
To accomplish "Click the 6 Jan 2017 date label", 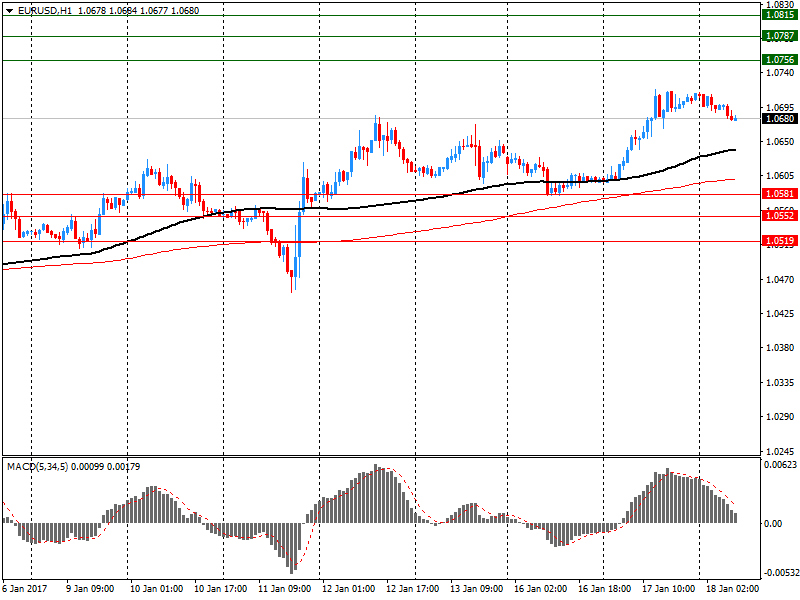I will coord(24,589).
